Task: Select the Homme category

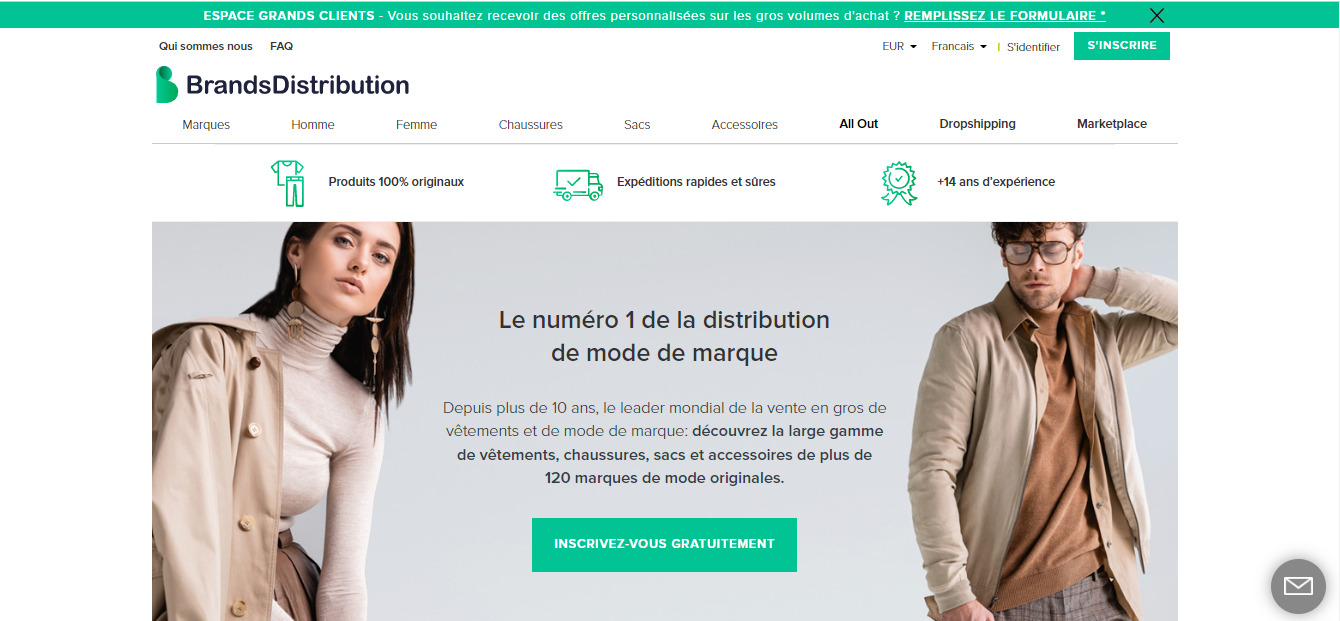Action: coord(313,125)
